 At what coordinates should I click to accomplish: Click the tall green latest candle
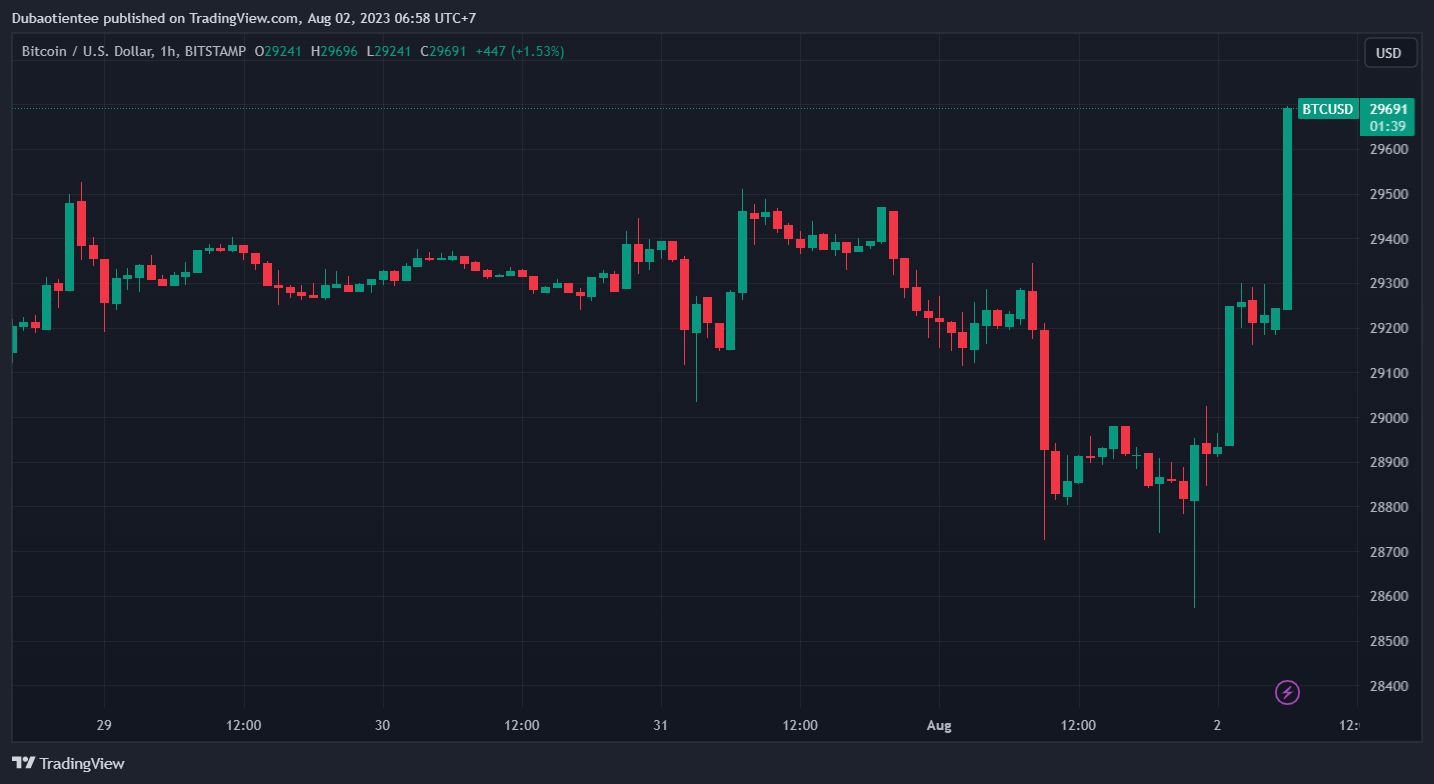tap(1287, 208)
